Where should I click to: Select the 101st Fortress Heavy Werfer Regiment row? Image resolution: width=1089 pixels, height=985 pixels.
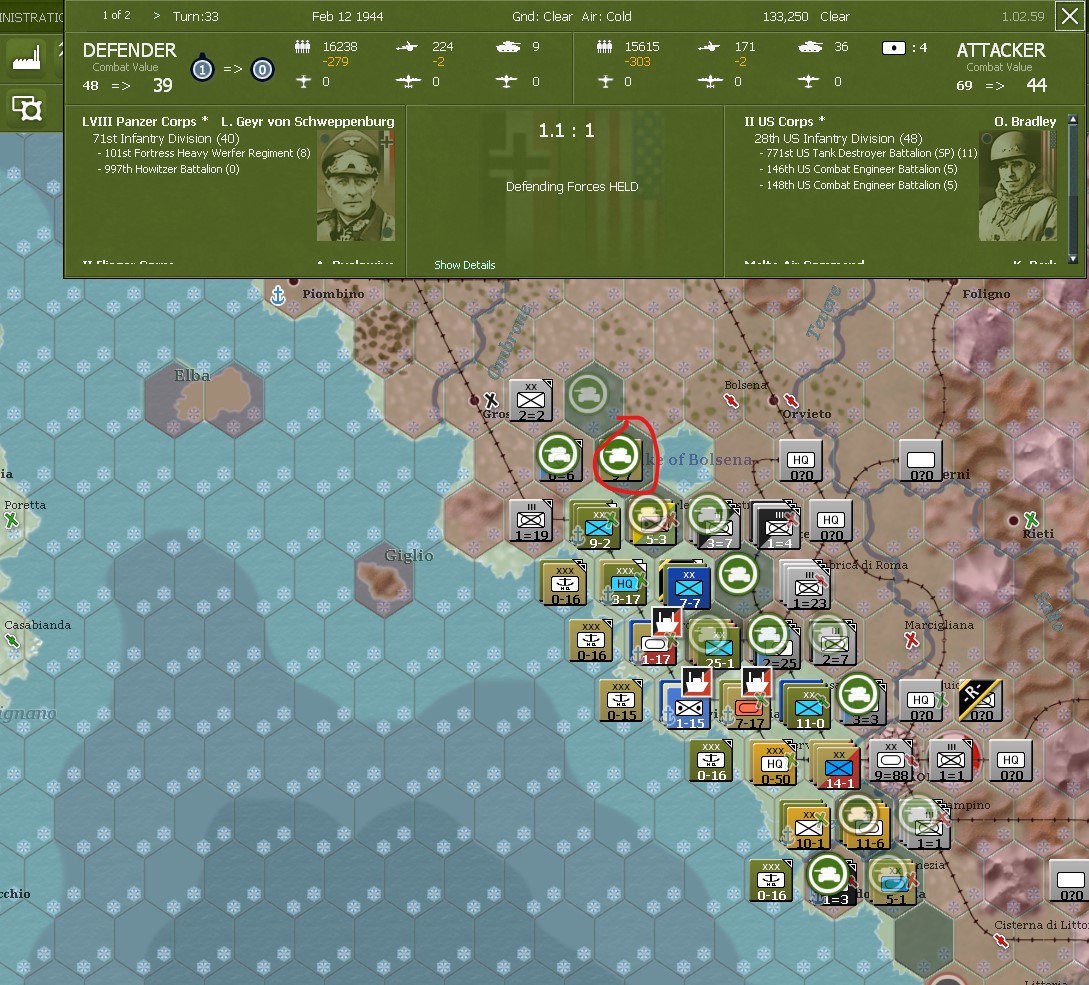[203, 153]
